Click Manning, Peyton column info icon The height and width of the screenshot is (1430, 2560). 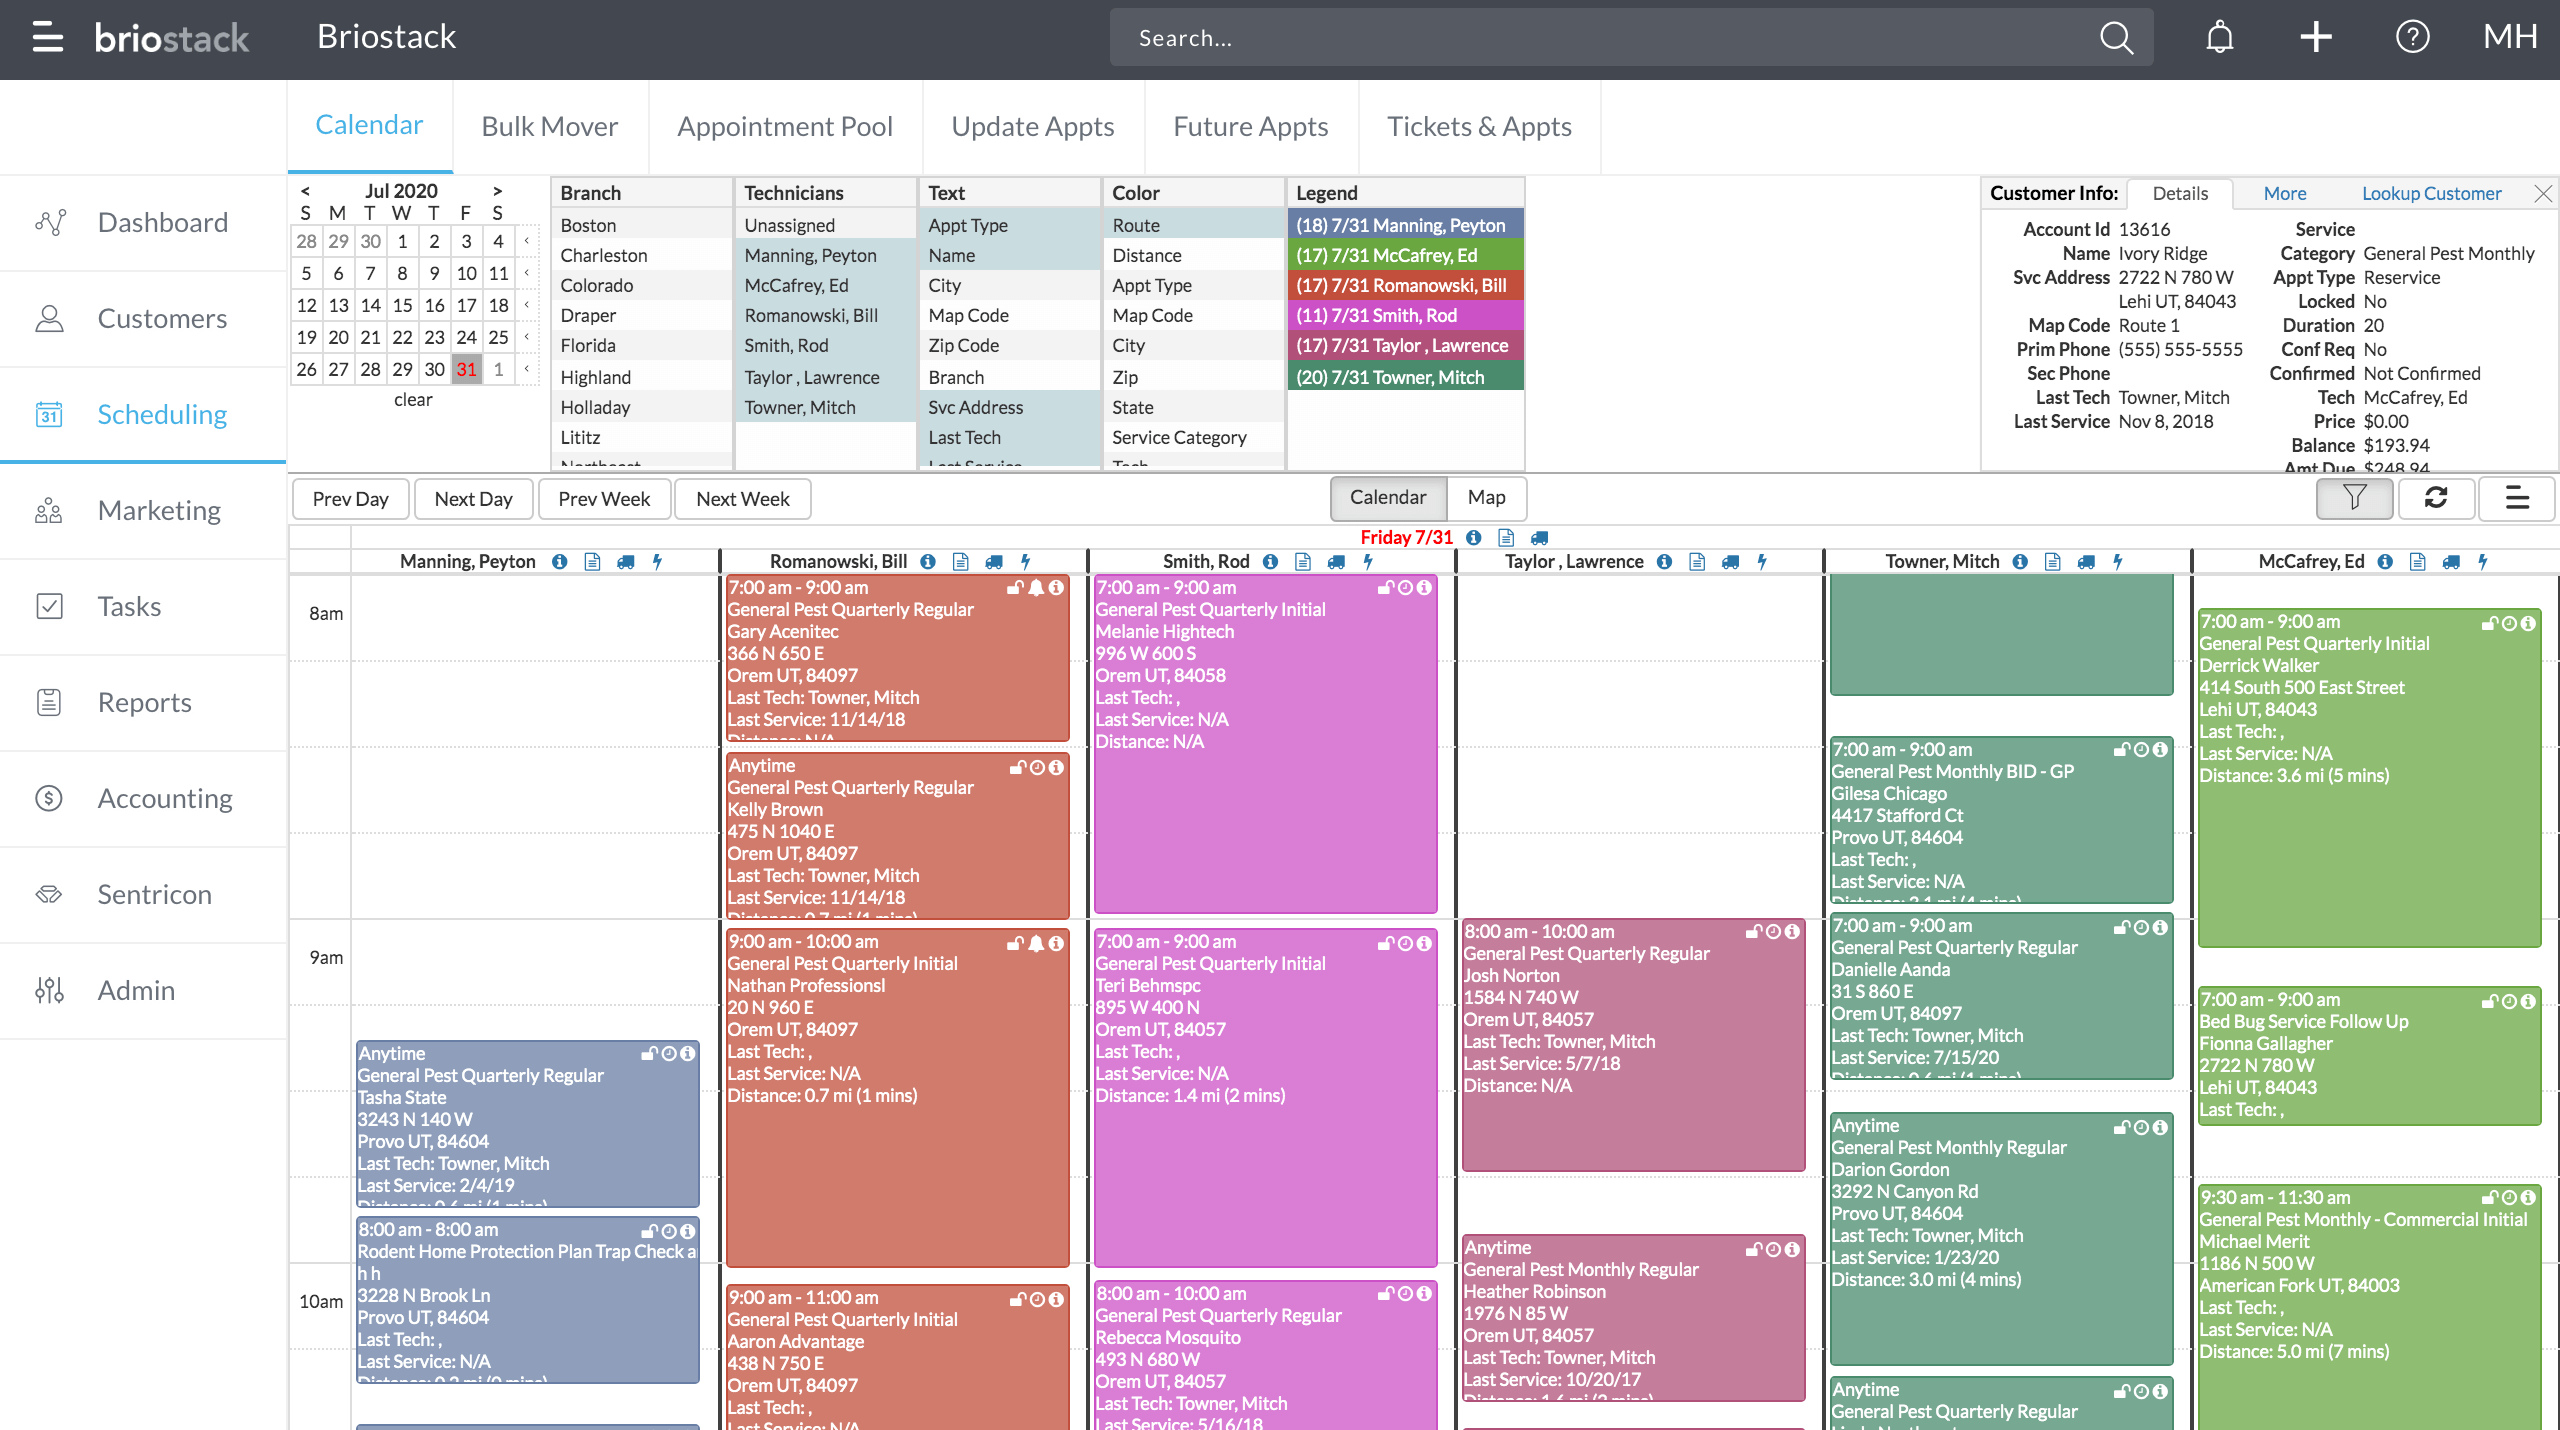559,561
